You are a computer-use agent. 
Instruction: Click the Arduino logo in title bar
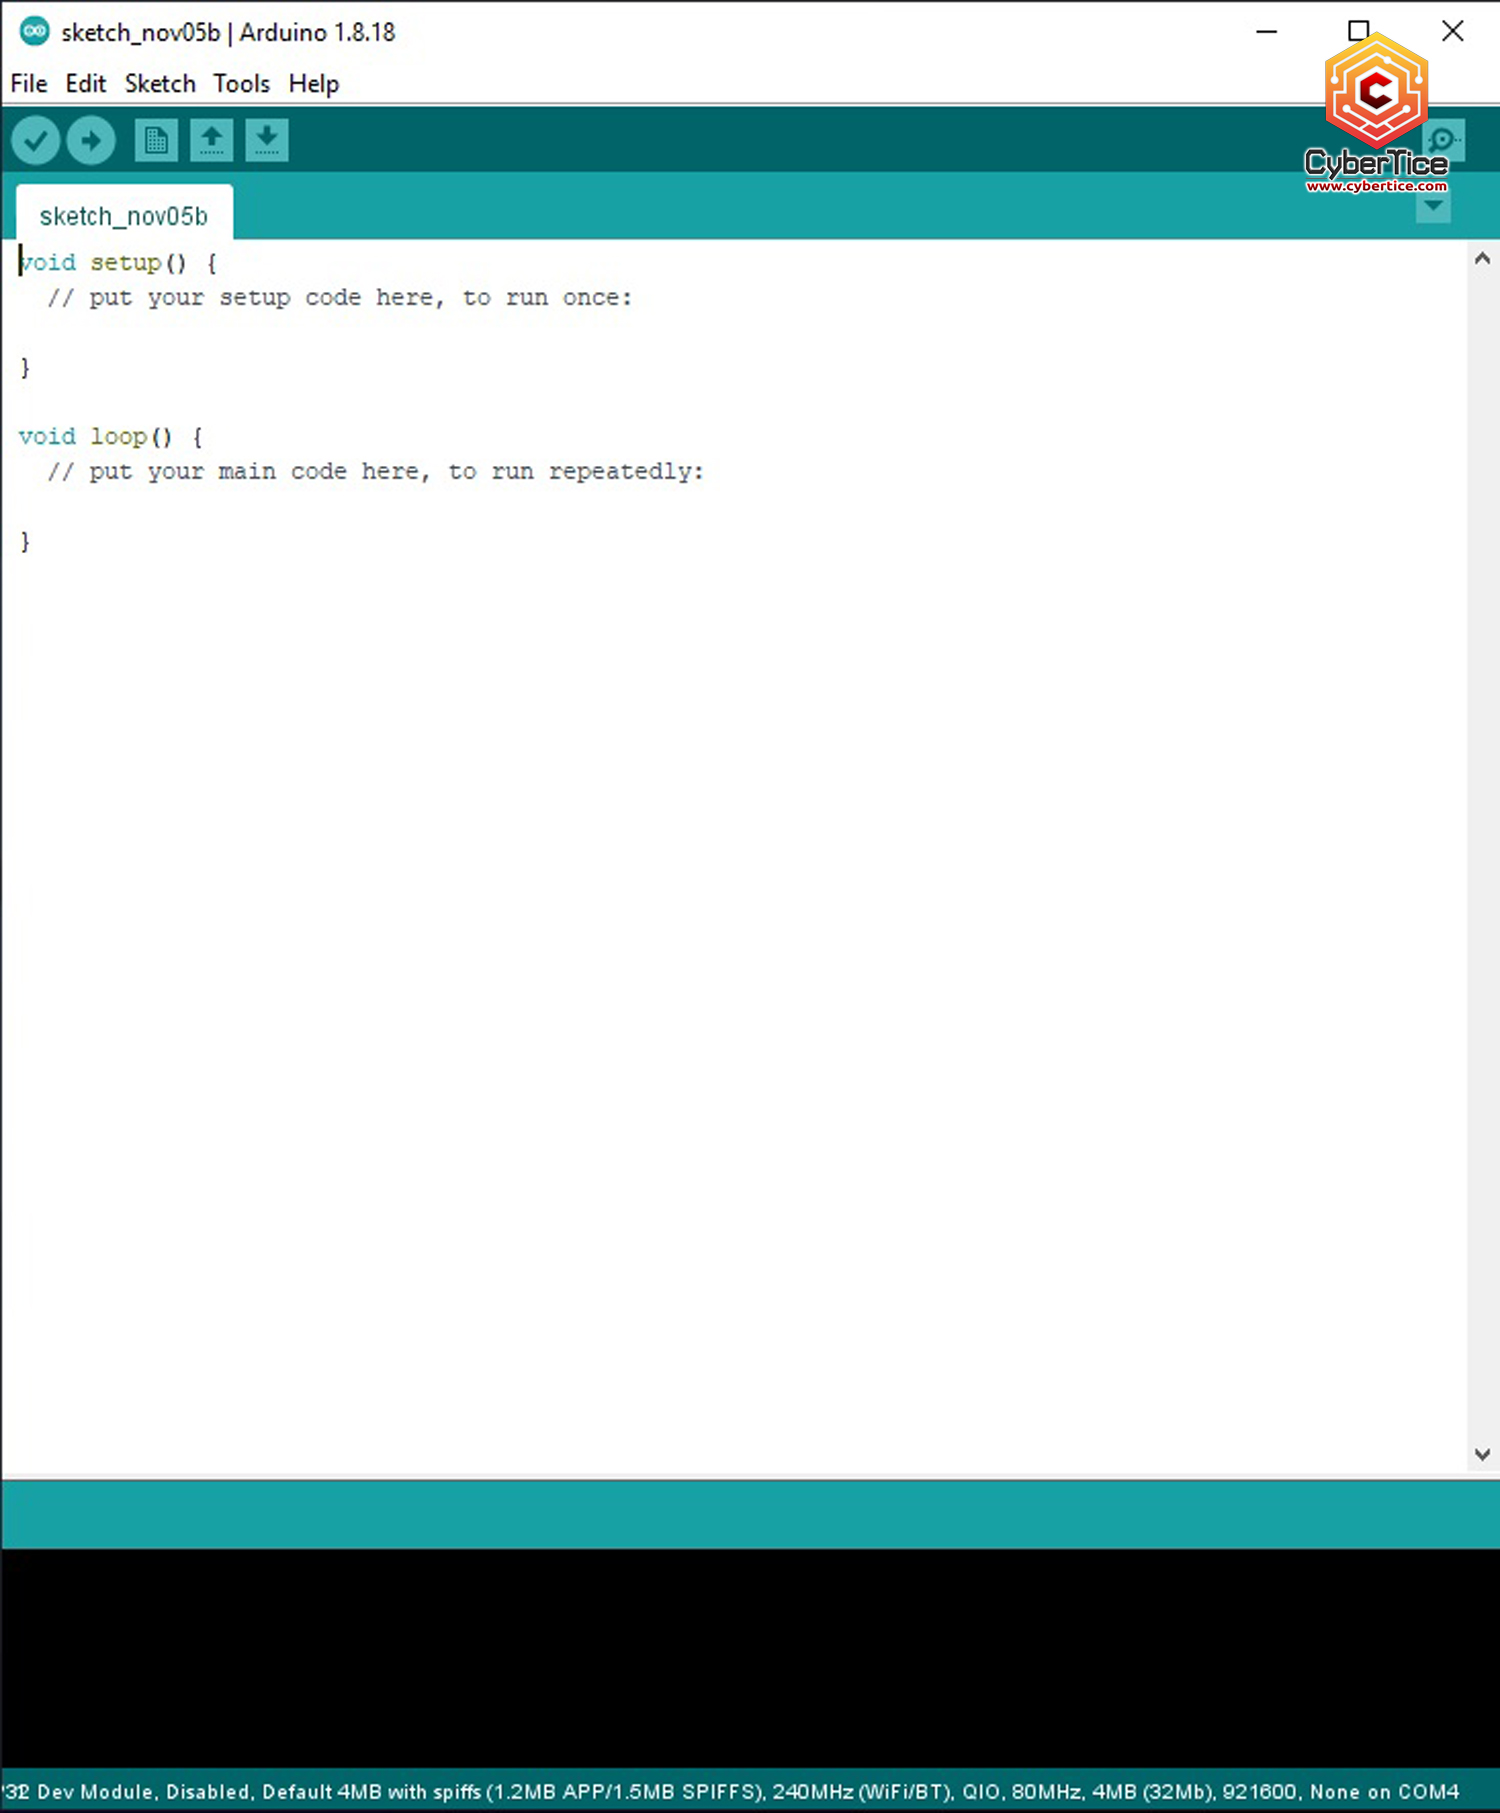[x=34, y=32]
